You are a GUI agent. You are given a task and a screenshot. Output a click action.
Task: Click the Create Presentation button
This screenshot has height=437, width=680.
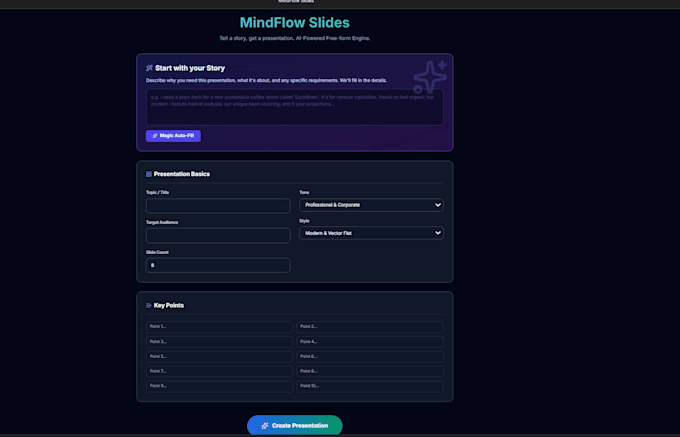coord(295,426)
